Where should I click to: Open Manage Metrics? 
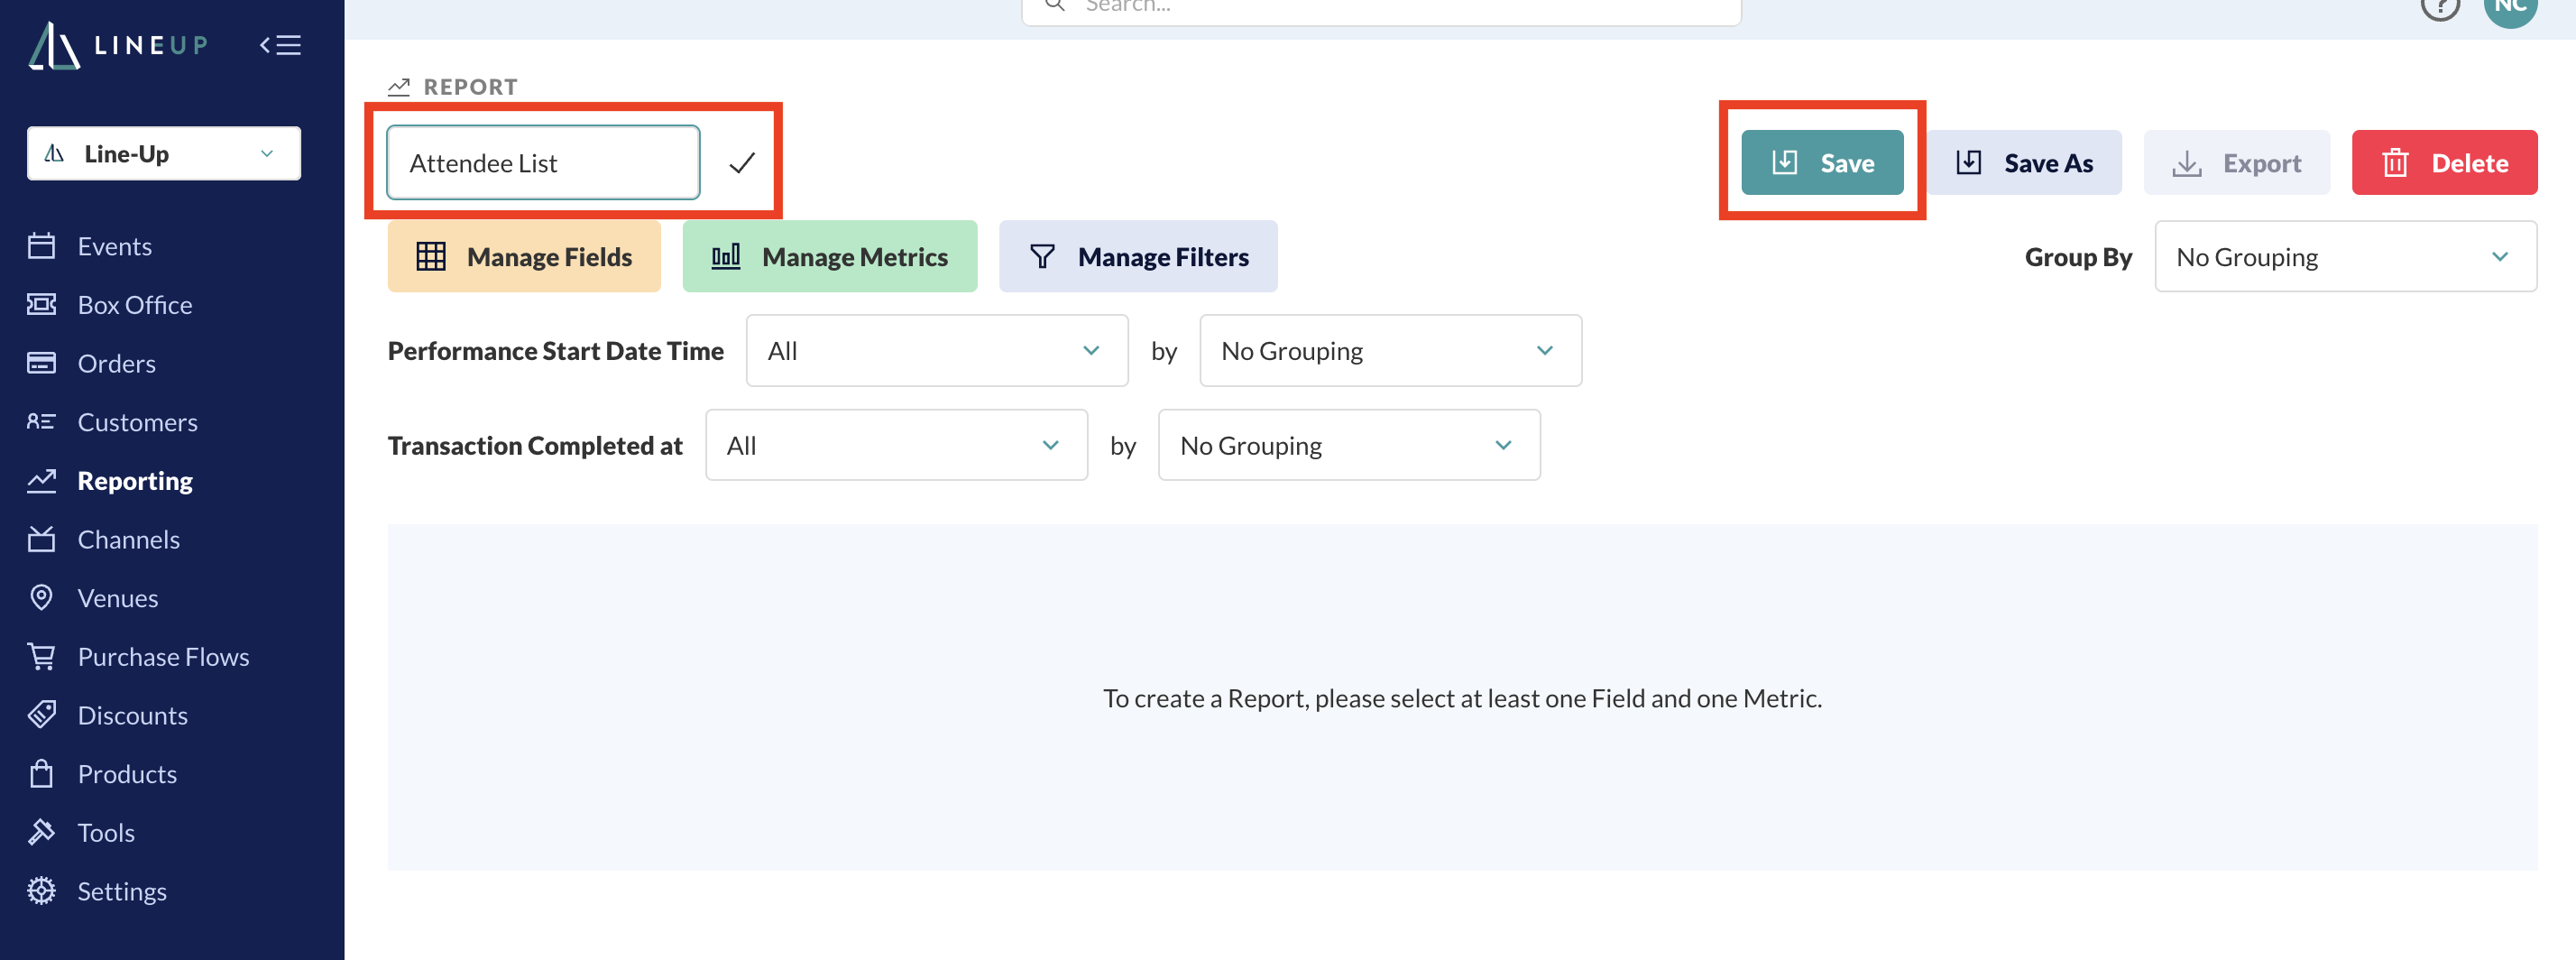coord(829,256)
